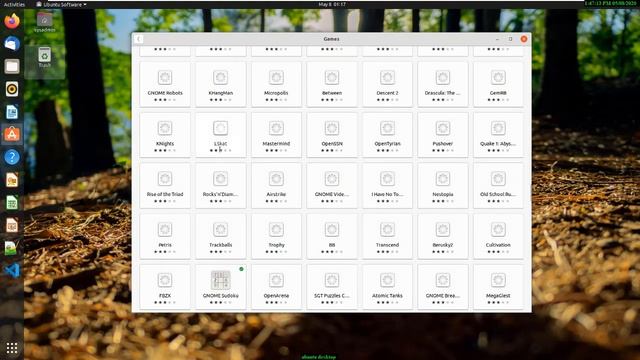Click the top bar clock
This screenshot has height=360, width=640.
332,4
